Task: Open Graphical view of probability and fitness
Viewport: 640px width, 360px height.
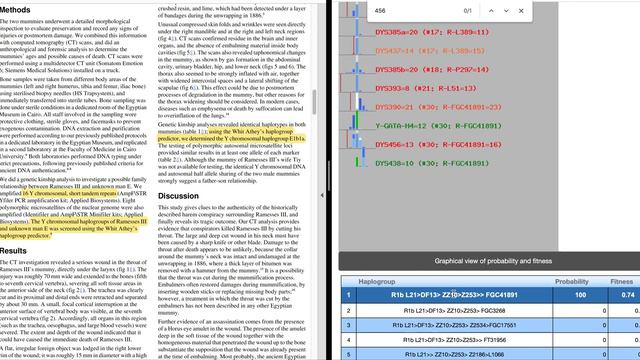Action: tap(493, 261)
